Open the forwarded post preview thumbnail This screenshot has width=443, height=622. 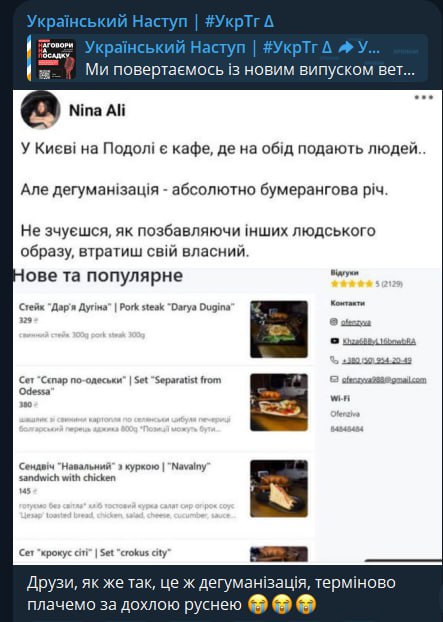coord(56,59)
